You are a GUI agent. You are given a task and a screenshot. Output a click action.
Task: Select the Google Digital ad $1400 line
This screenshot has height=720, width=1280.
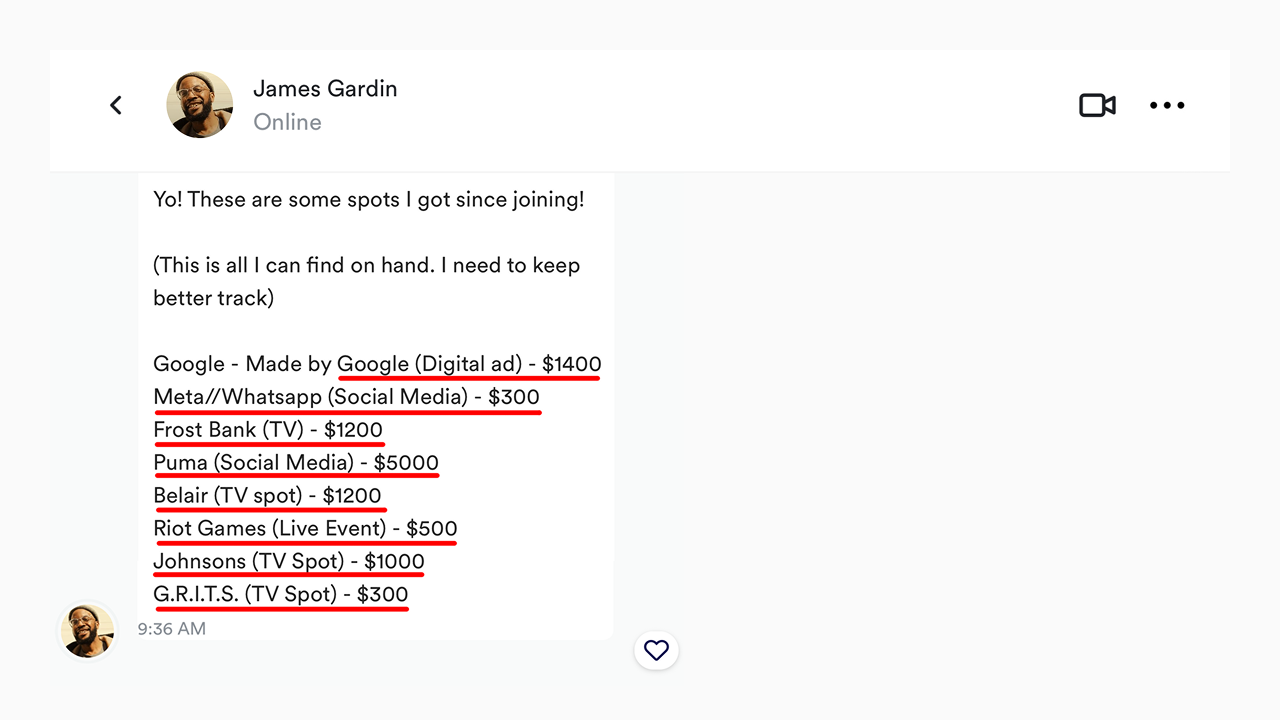[x=377, y=364]
